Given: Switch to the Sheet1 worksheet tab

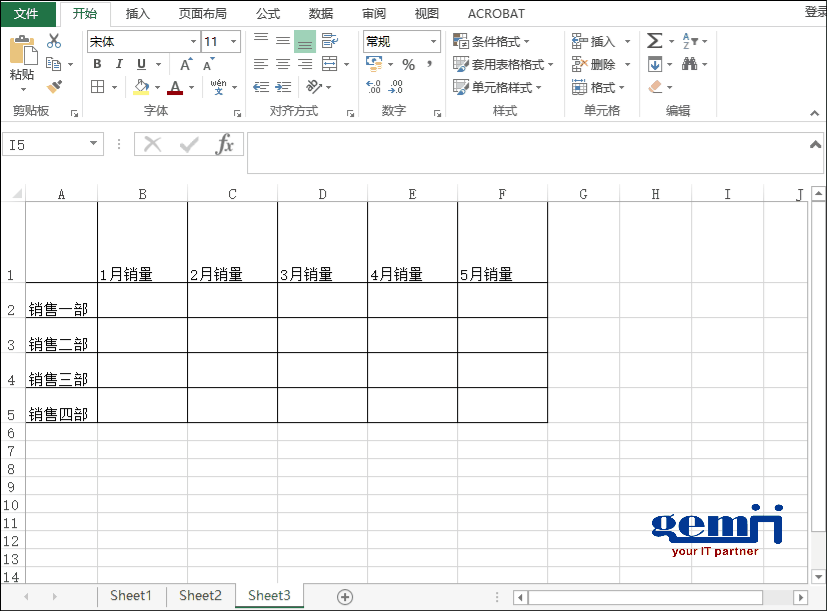Looking at the screenshot, I should pyautogui.click(x=130, y=596).
